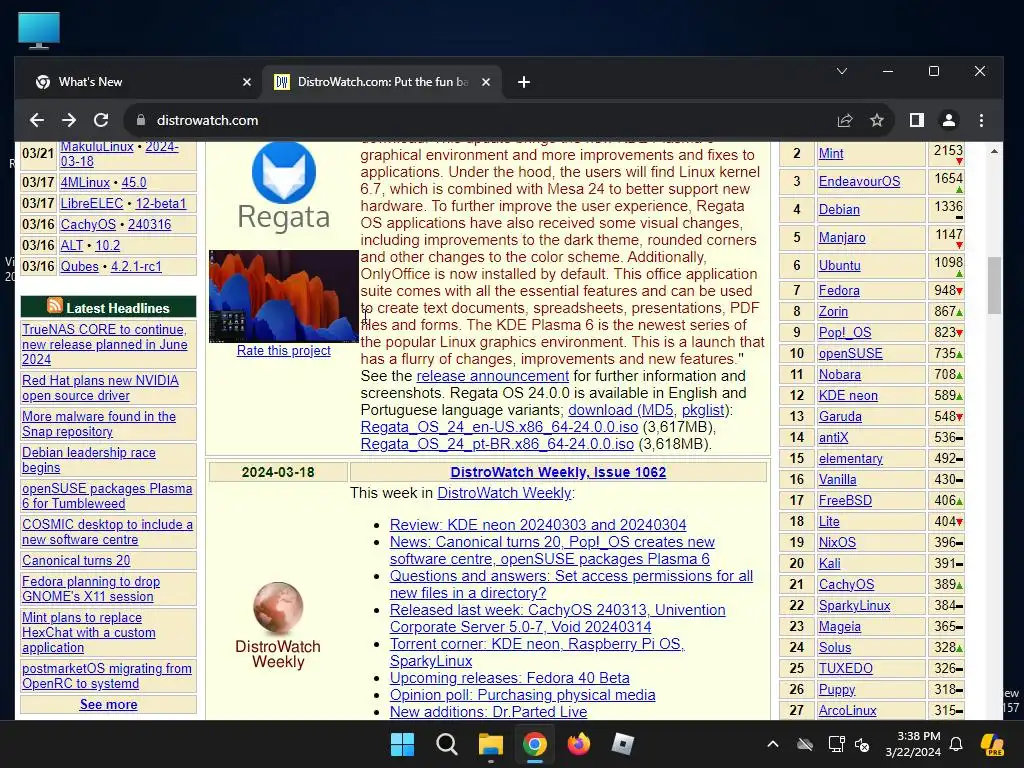
Task: Reload the DistroWatch page
Action: pos(101,120)
